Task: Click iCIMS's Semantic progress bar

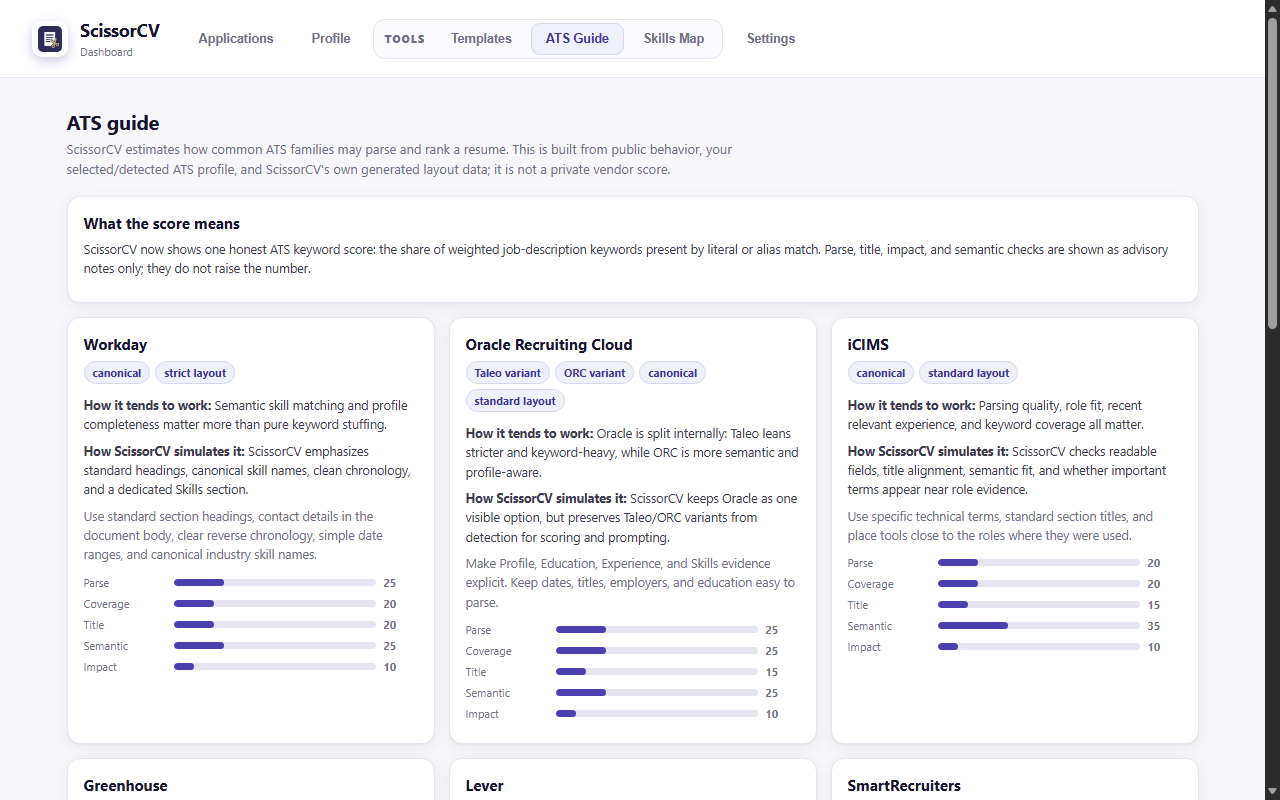Action: pyautogui.click(x=1039, y=625)
